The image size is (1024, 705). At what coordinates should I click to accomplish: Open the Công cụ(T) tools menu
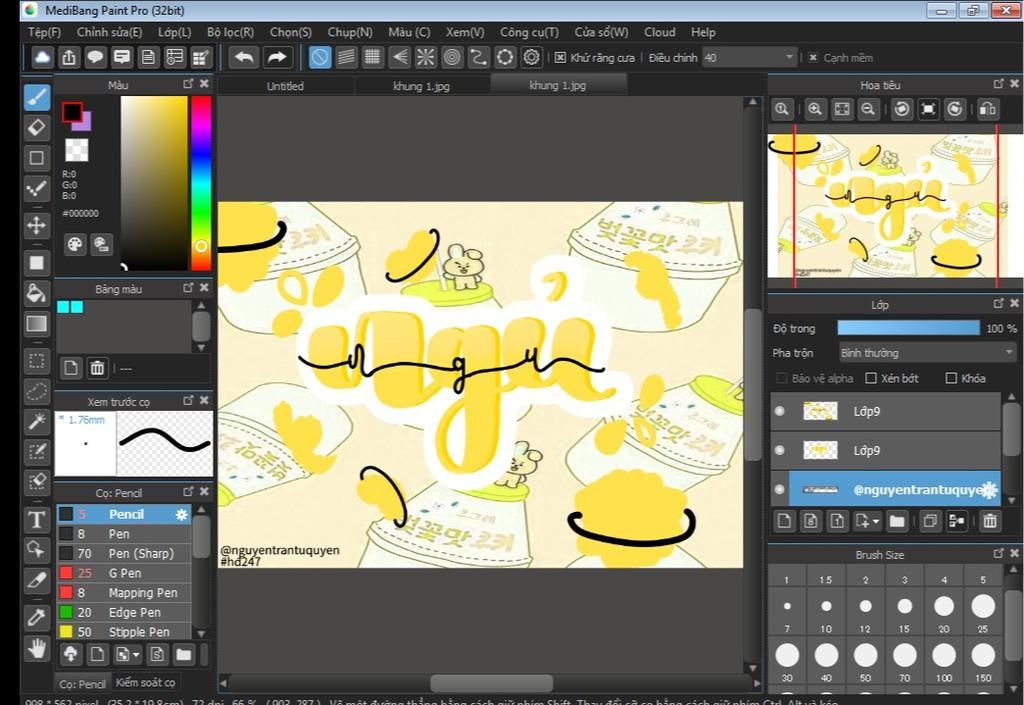pyautogui.click(x=529, y=32)
